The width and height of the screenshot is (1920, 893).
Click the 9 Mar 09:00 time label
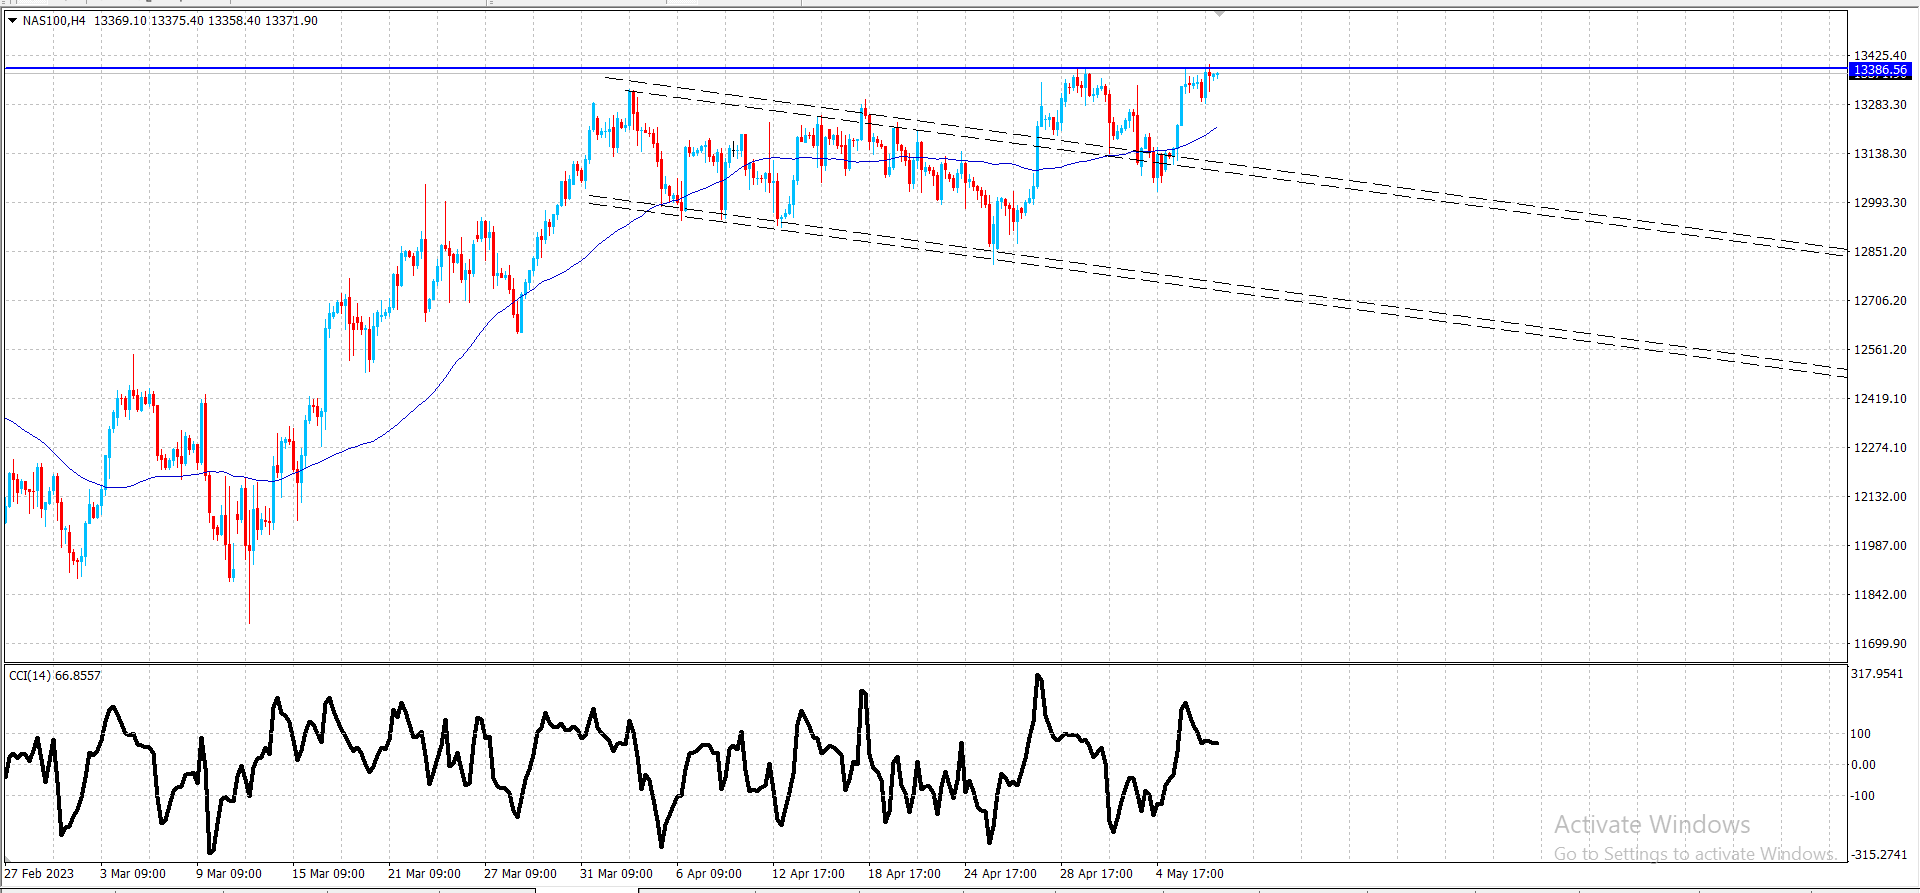pos(229,874)
